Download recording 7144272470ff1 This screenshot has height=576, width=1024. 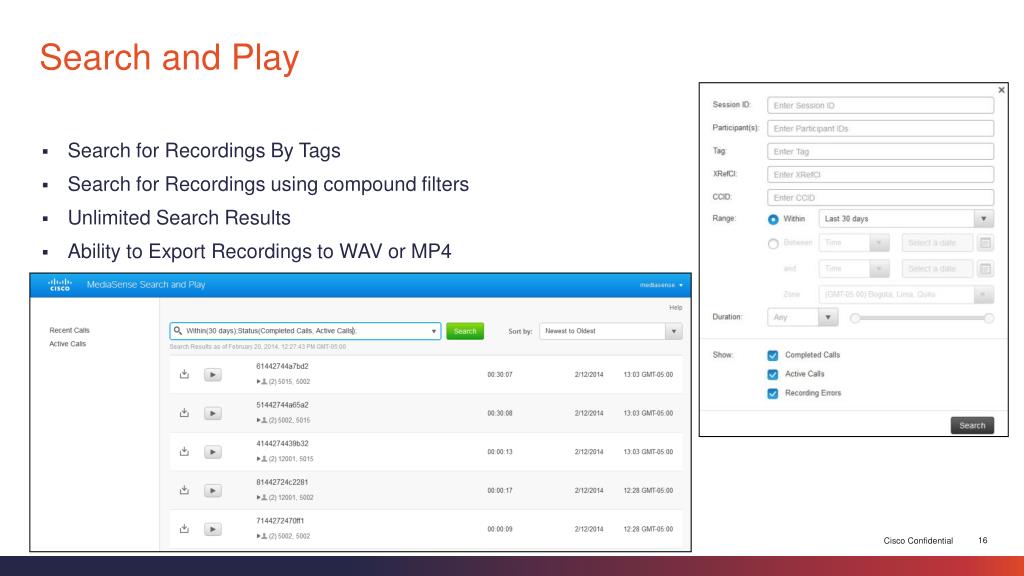(x=184, y=528)
